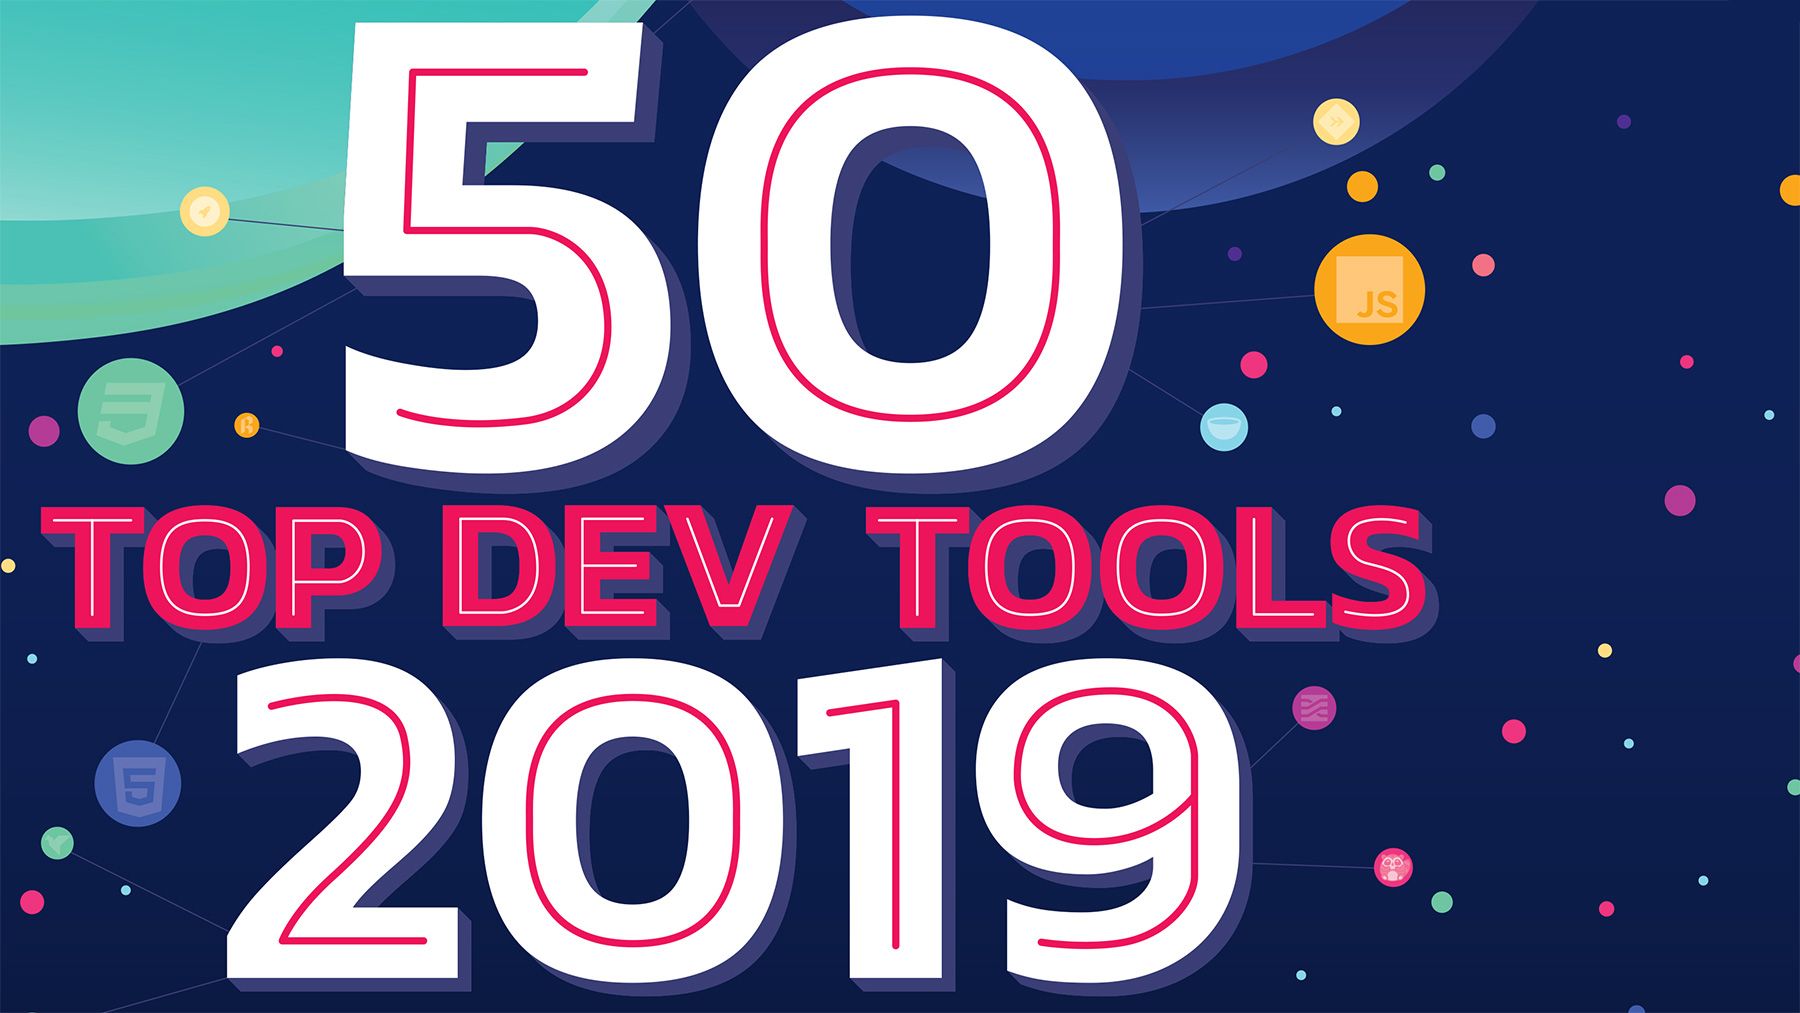This screenshot has height=1013, width=1800.
Task: Click the teal bowl icon above TOOLS
Action: coord(1222,427)
